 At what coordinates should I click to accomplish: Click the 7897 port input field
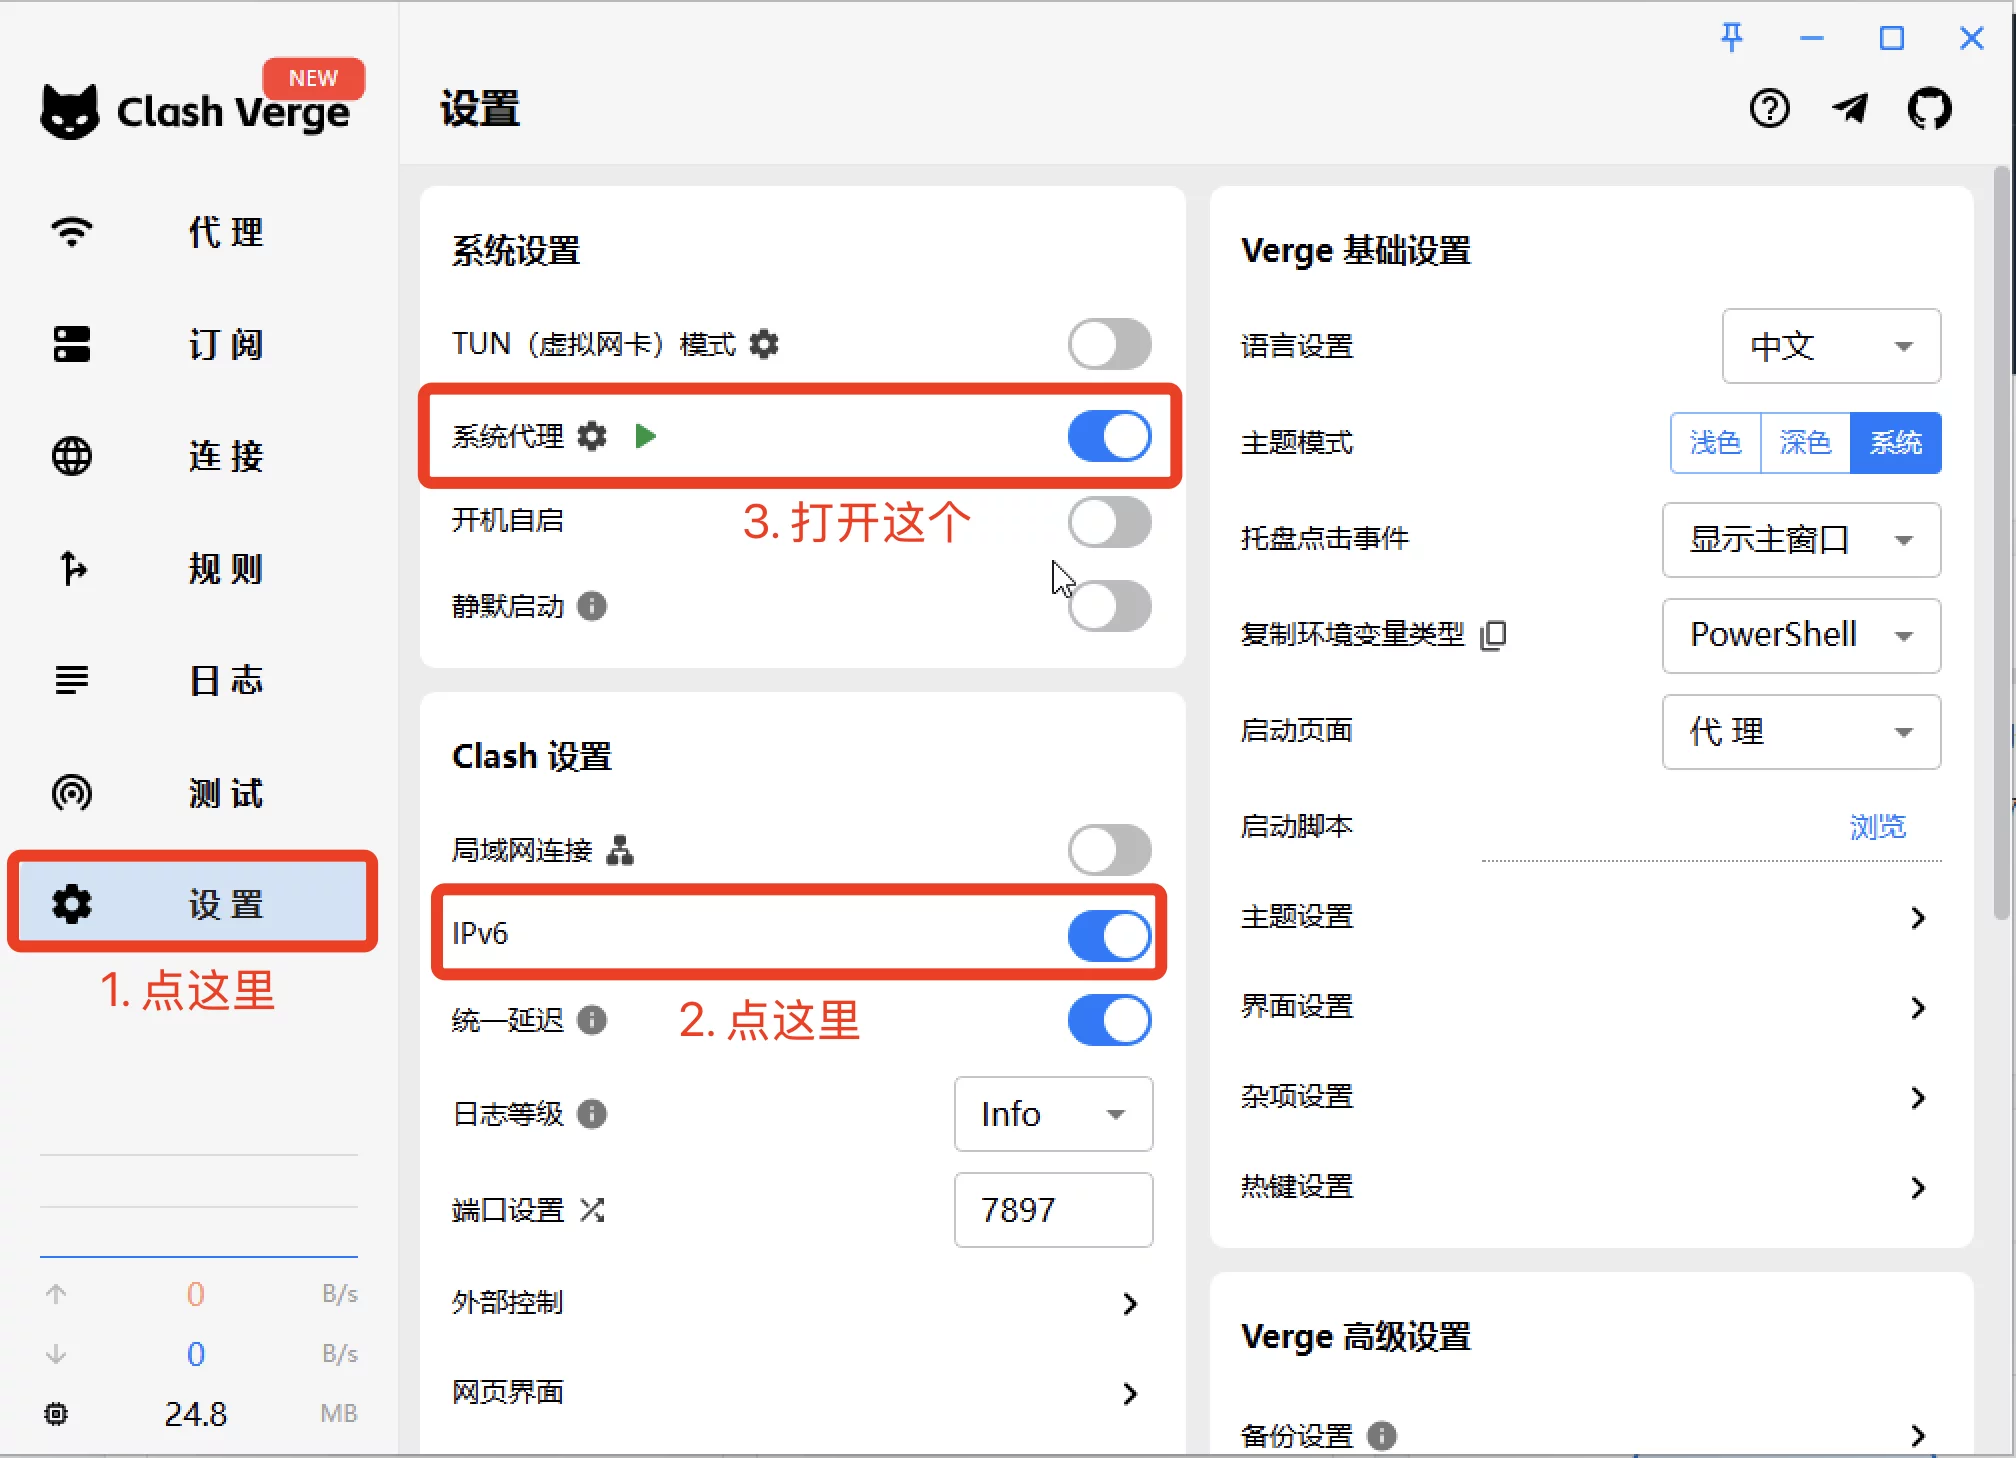coord(1052,1210)
